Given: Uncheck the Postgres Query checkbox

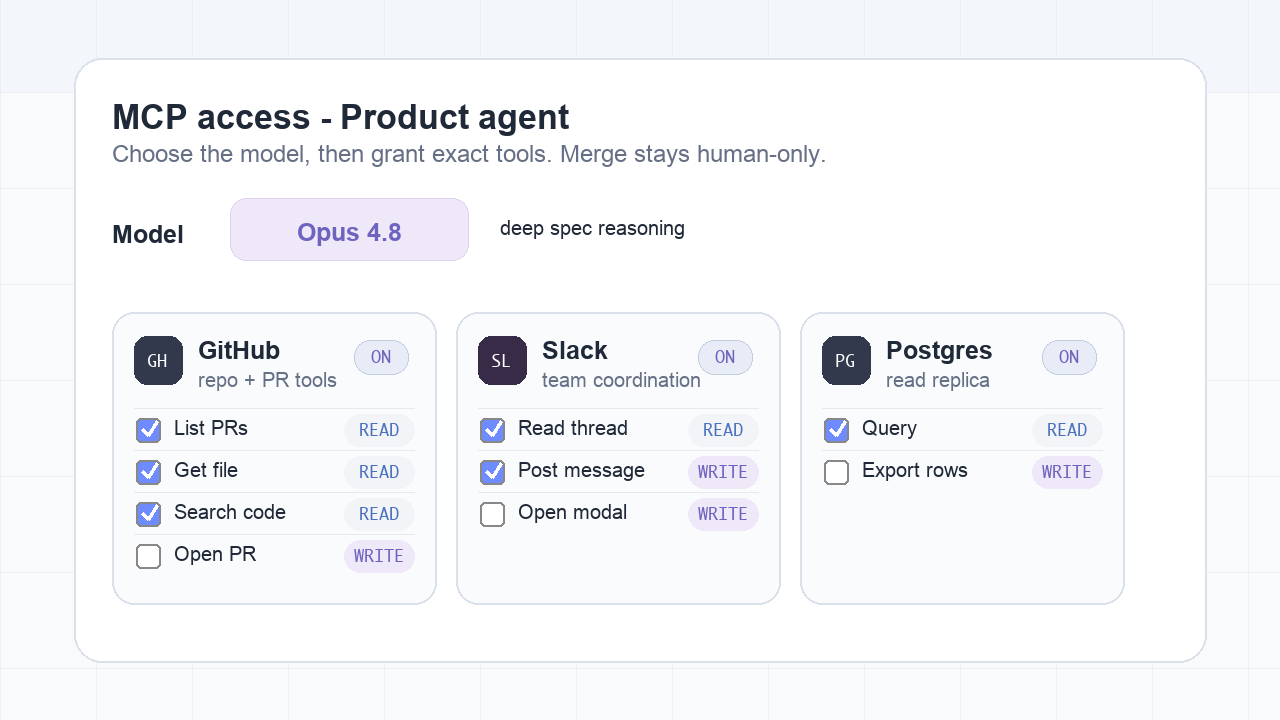Looking at the screenshot, I should pos(836,430).
